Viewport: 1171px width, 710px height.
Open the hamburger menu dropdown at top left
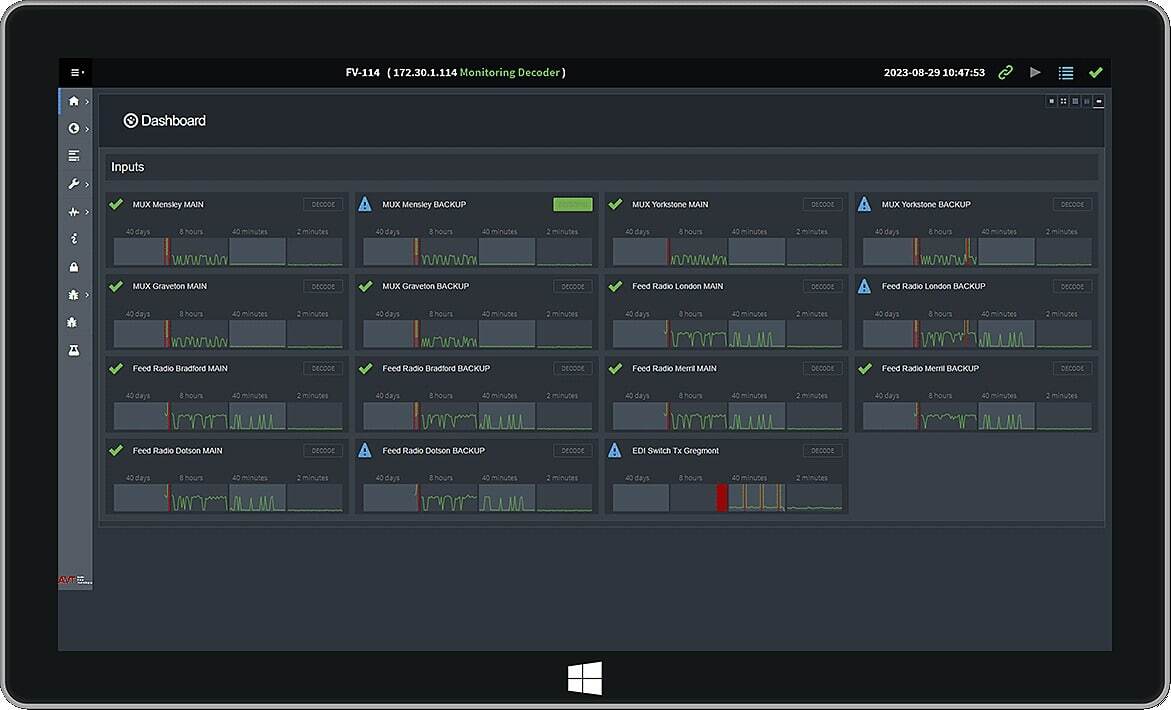click(76, 72)
